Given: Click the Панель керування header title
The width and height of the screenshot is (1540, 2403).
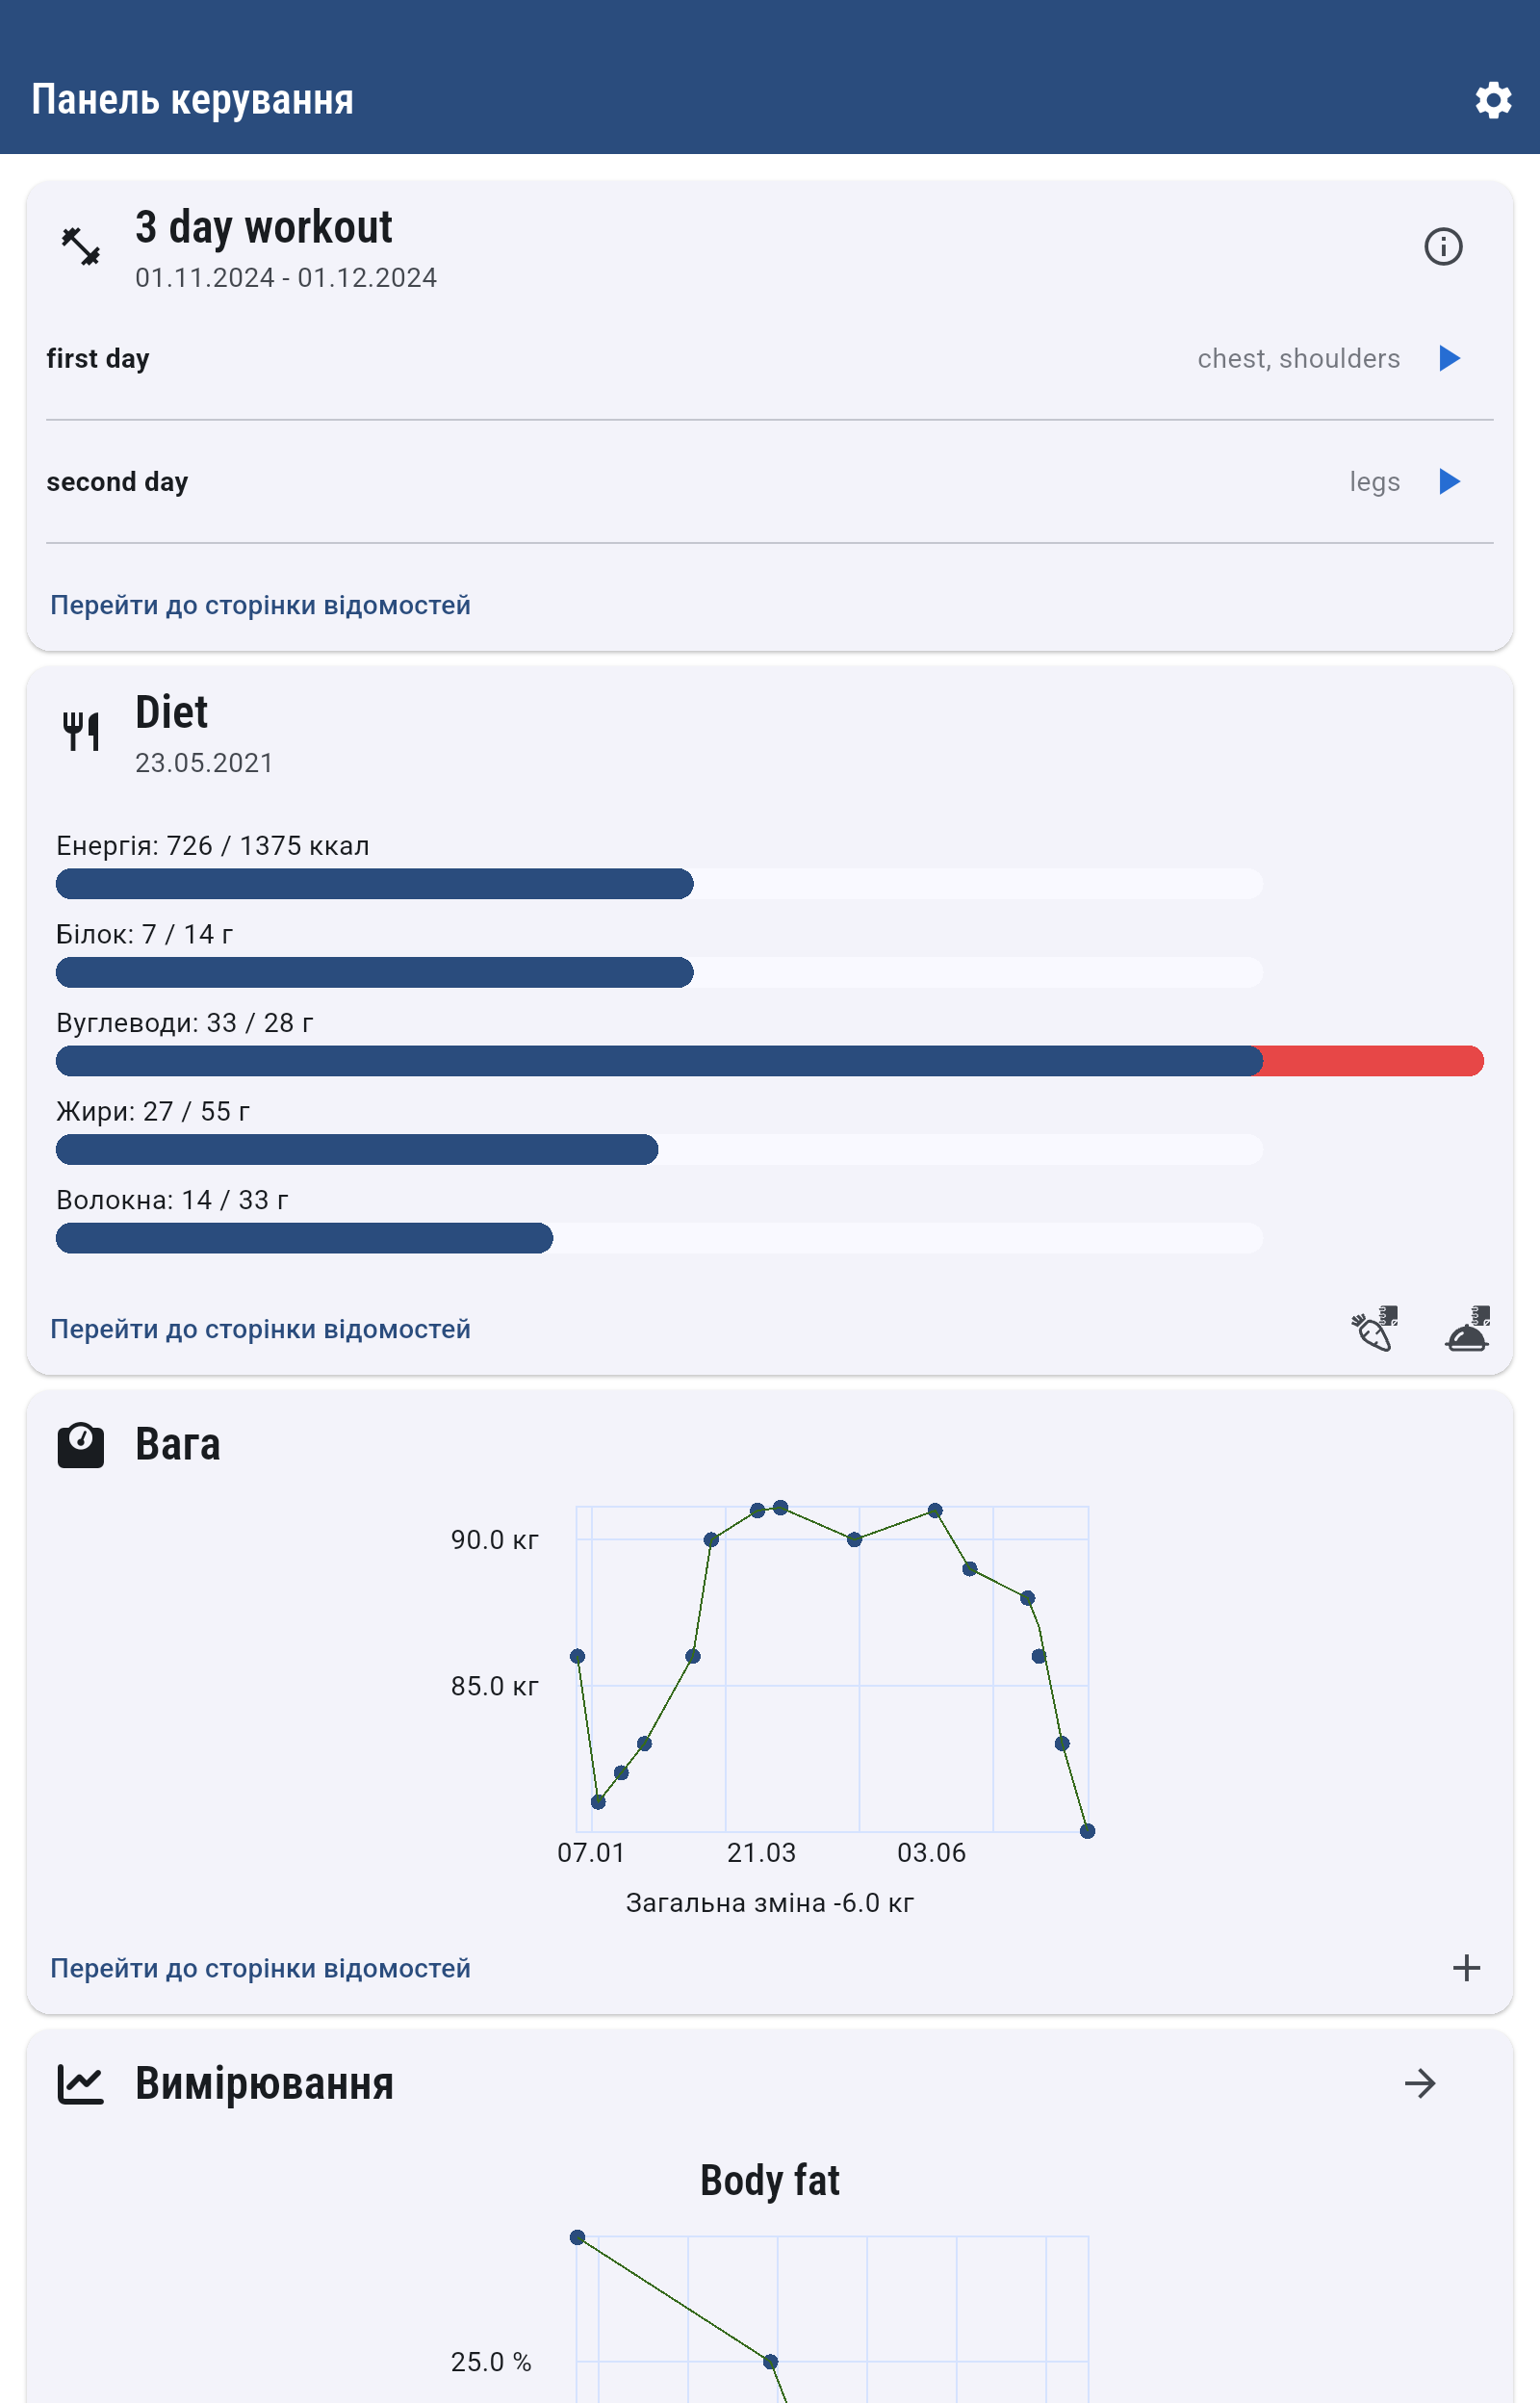Looking at the screenshot, I should [193, 100].
